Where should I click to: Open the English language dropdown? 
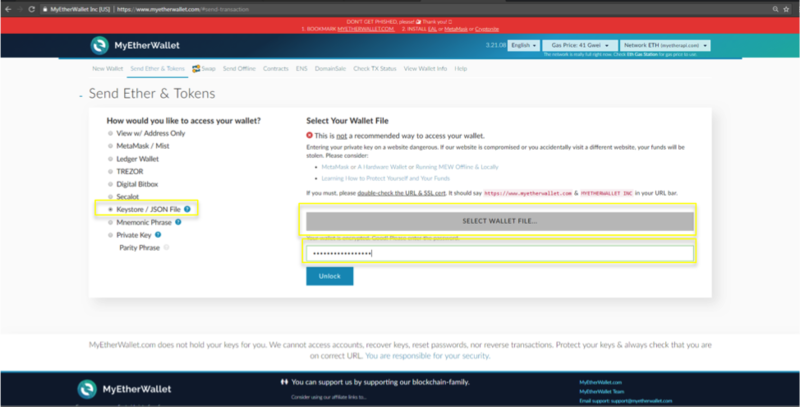(x=523, y=45)
